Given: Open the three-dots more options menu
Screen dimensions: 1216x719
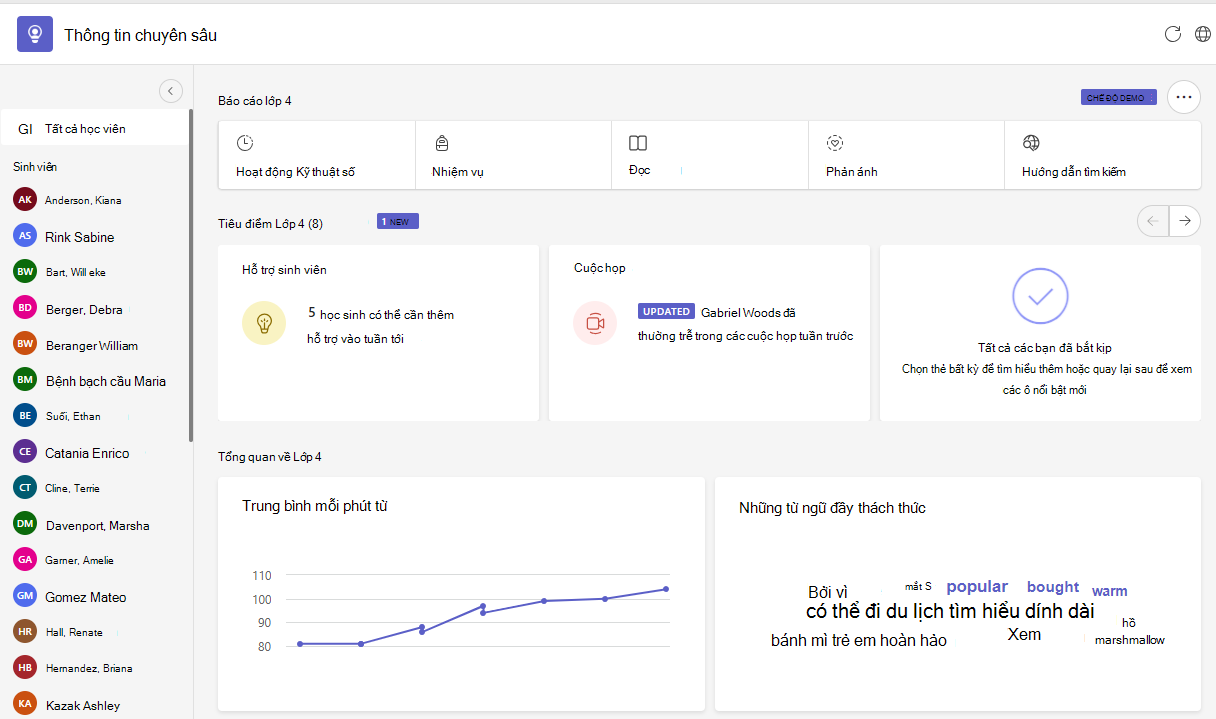Looking at the screenshot, I should point(1184,97).
